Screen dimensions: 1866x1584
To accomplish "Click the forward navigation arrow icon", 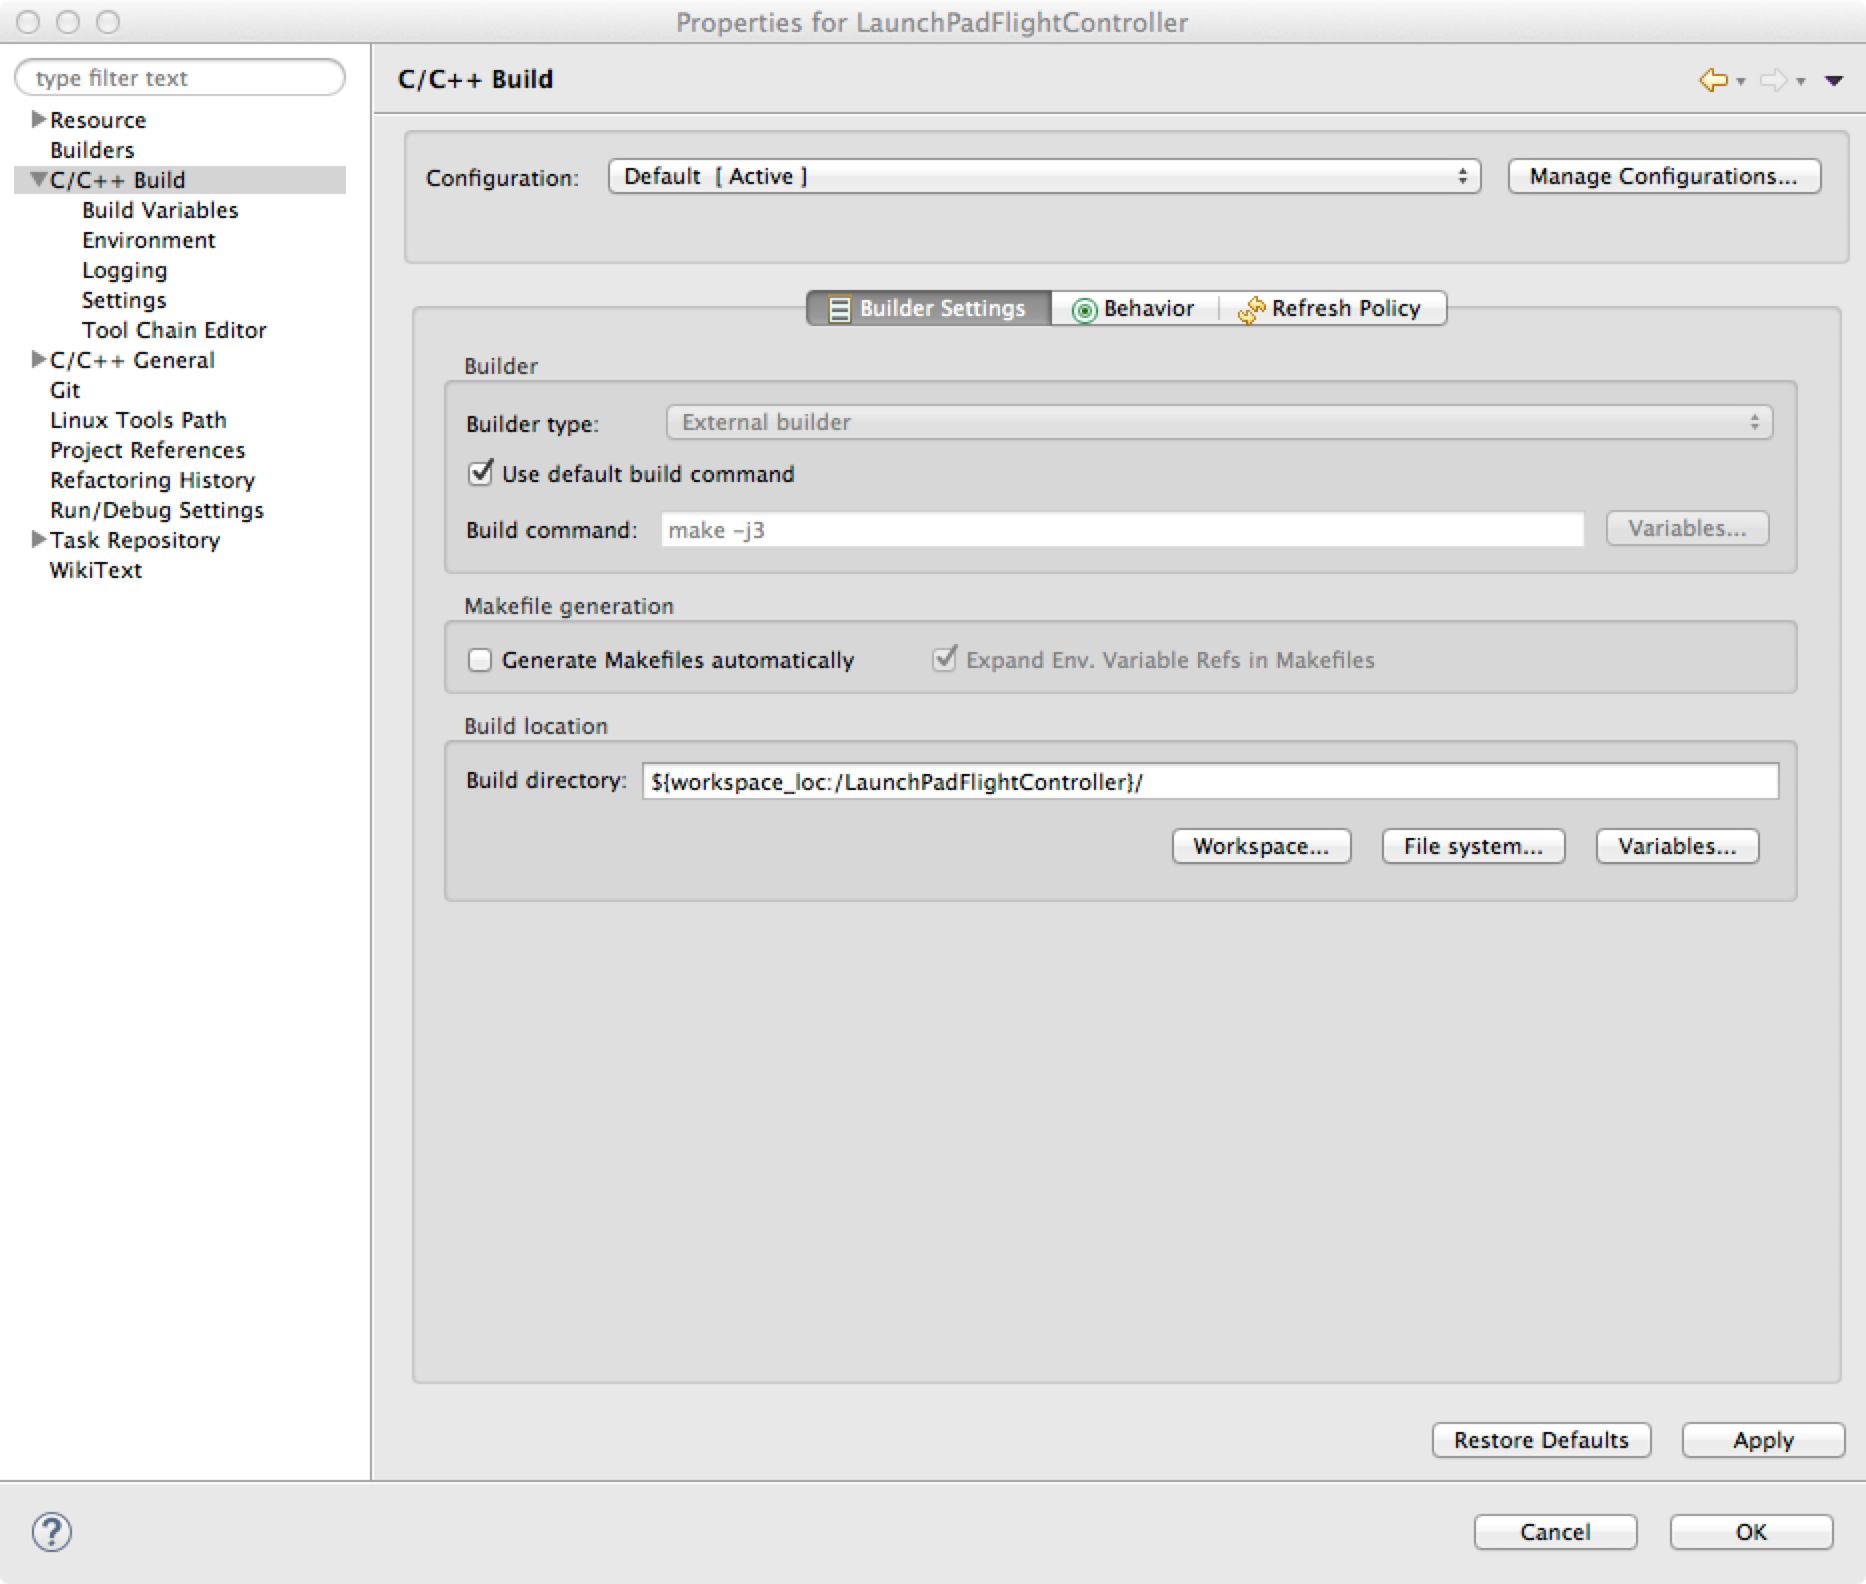I will pos(1773,80).
